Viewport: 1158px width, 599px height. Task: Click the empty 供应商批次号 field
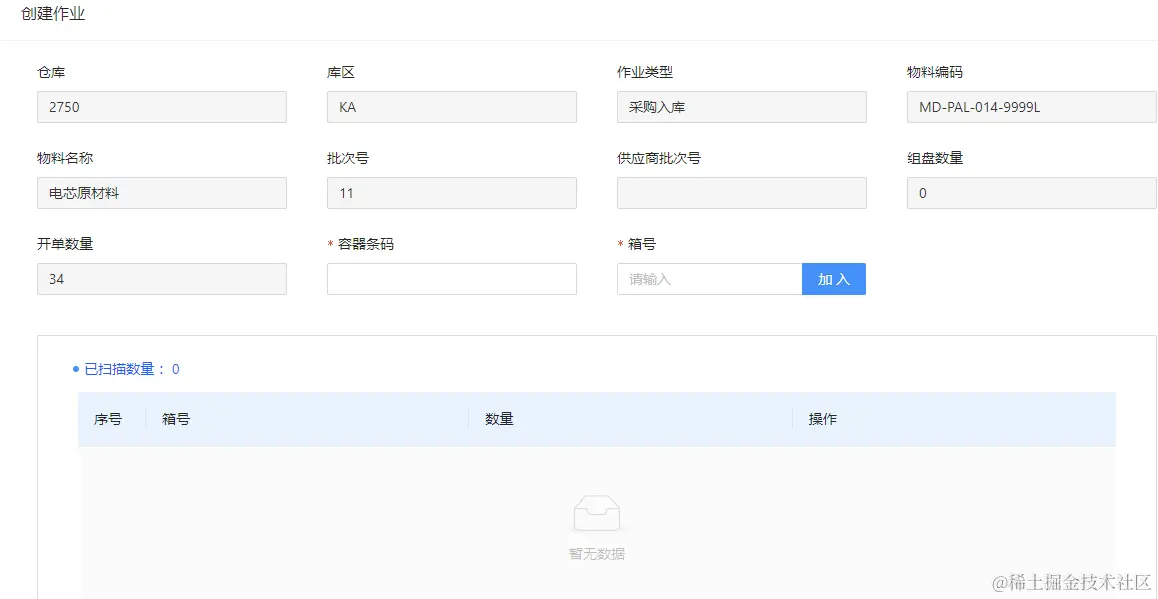tap(742, 194)
